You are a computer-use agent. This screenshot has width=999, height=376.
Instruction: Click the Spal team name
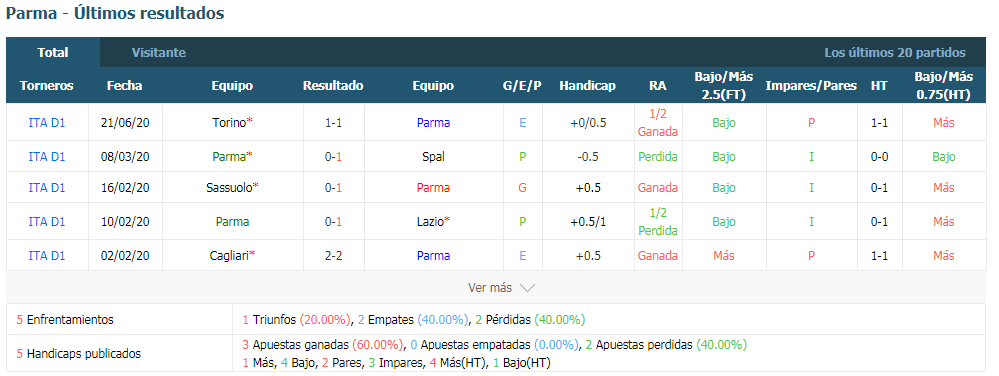(x=433, y=156)
